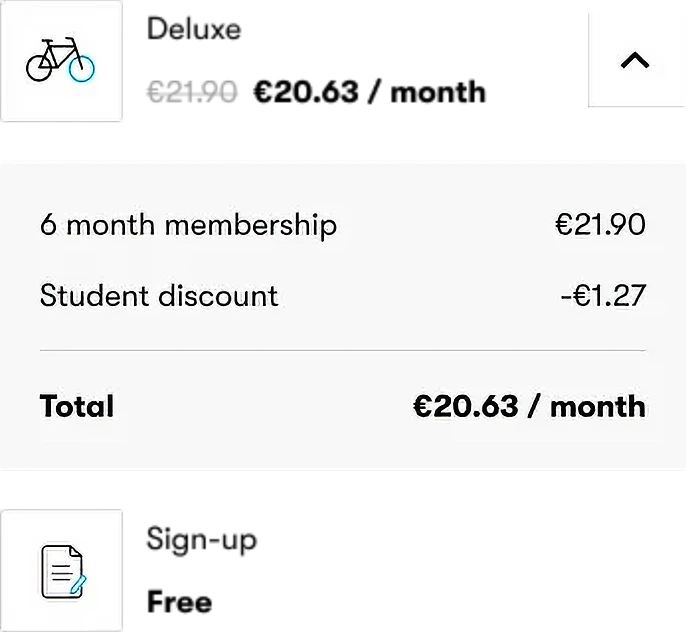
Task: Click the Total label
Action: (77, 405)
